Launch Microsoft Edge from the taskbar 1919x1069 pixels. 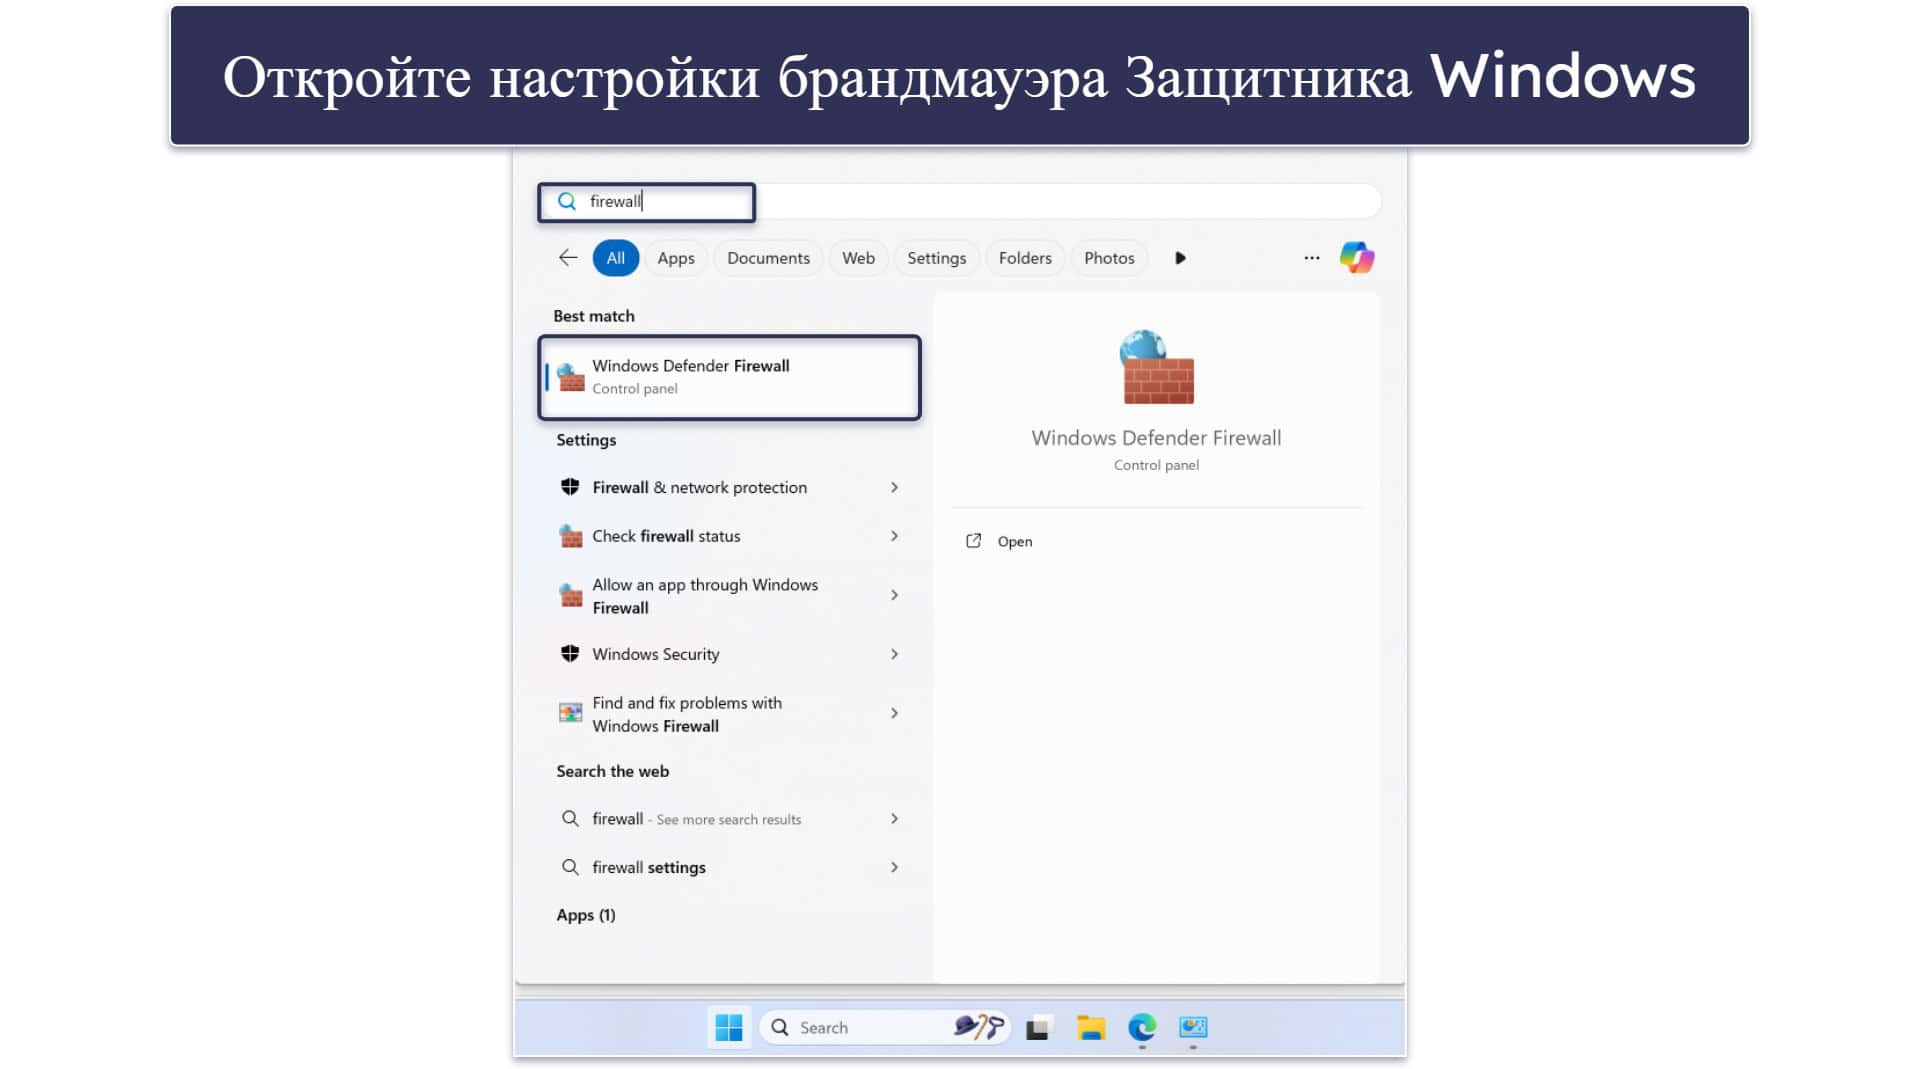[1142, 1027]
